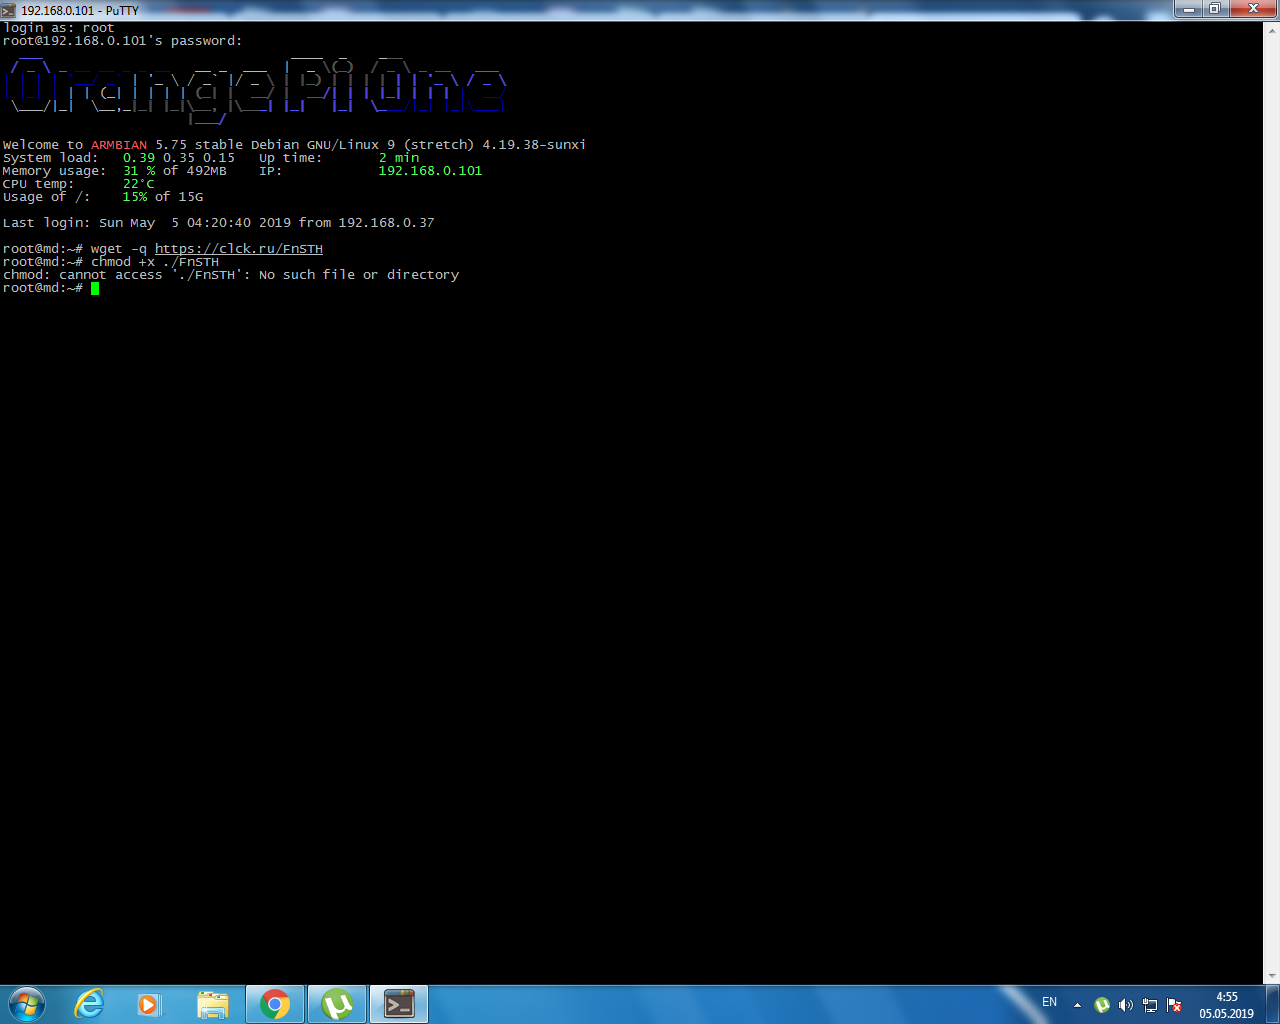The image size is (1280, 1024).
Task: Click the terminal scrollbar up arrow
Action: pos(1272,30)
